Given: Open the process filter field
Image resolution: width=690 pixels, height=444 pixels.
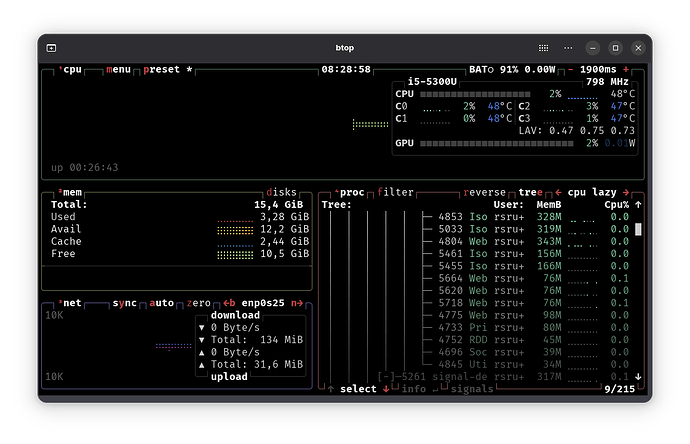Looking at the screenshot, I should point(396,192).
